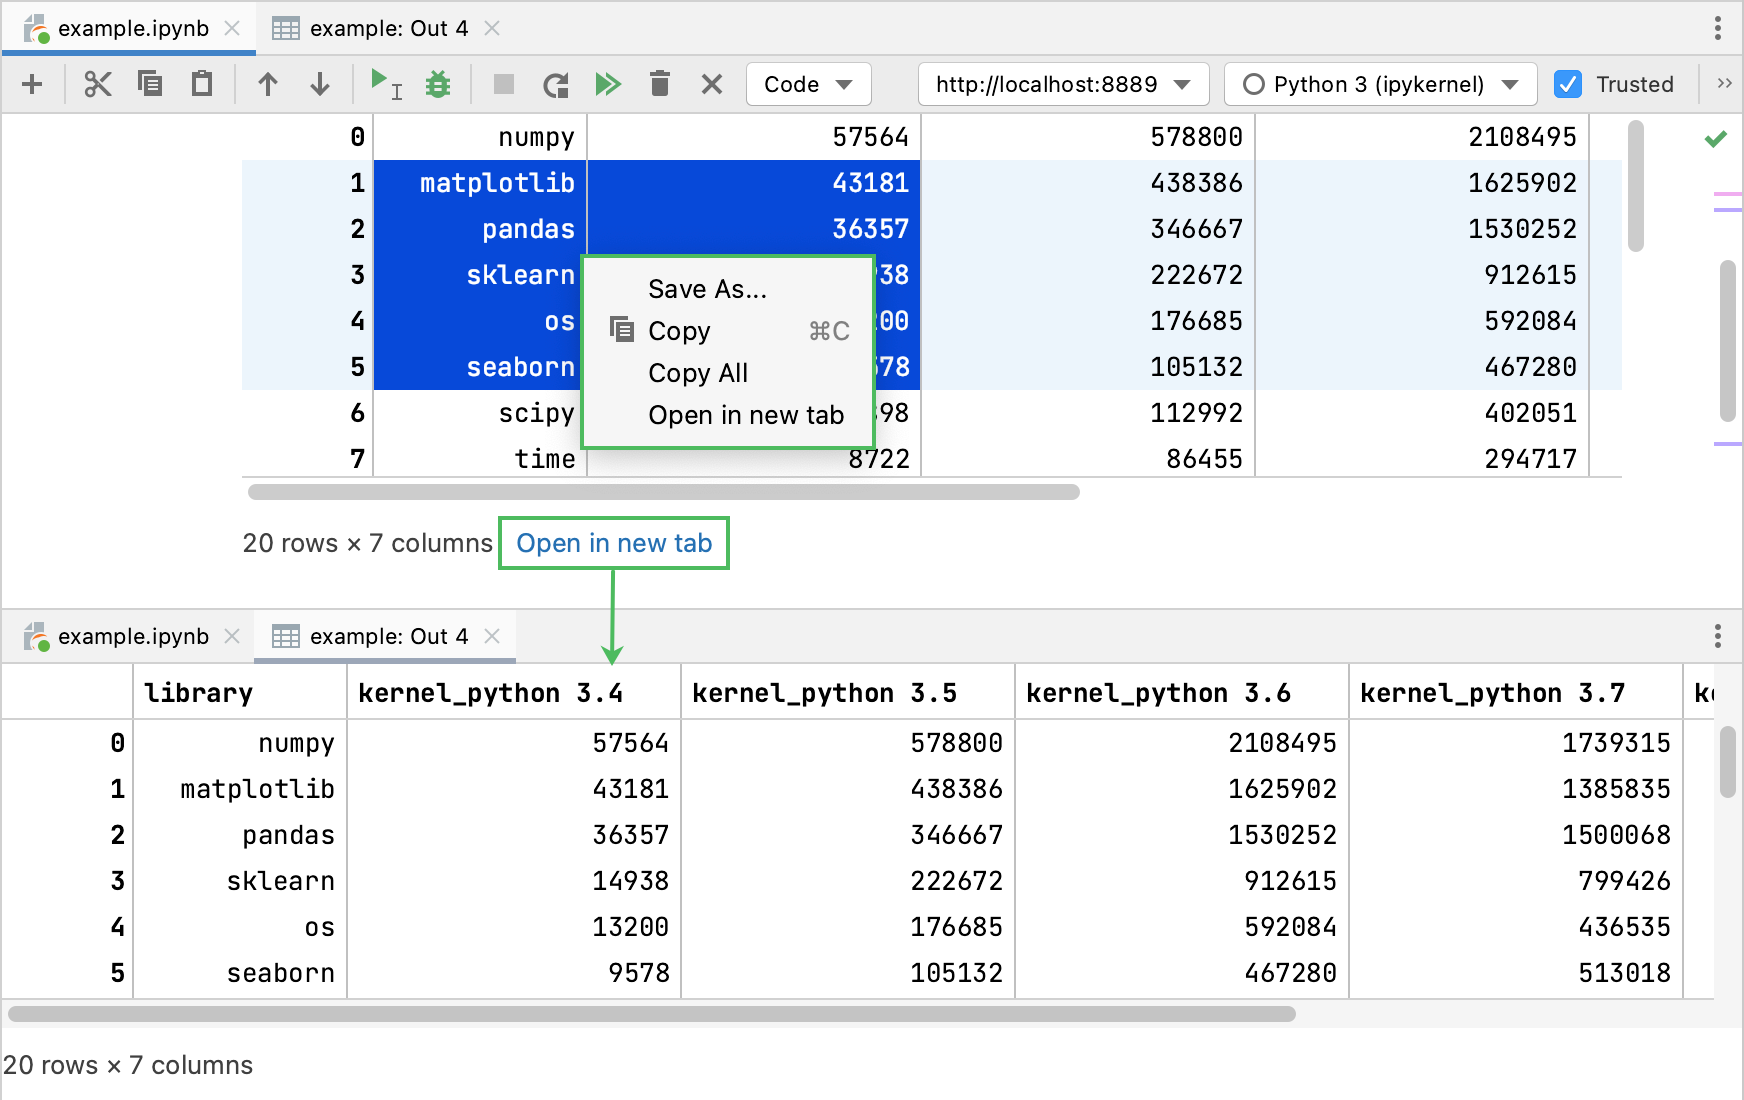
Task: Move cell down with arrow icon
Action: [320, 84]
